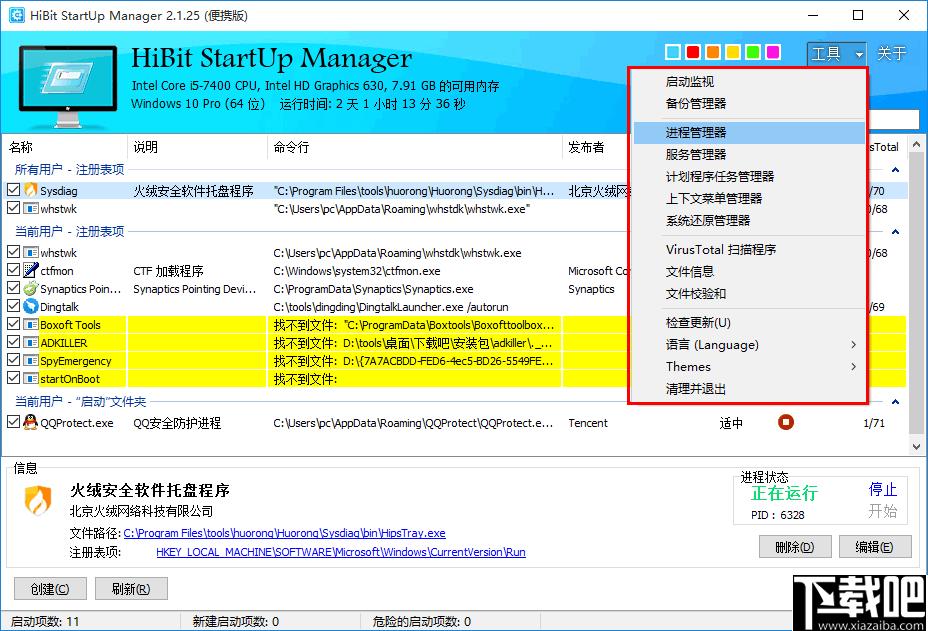Toggle the Synaptics Pointing checkbox
Viewport: 928px width, 631px height.
14,288
